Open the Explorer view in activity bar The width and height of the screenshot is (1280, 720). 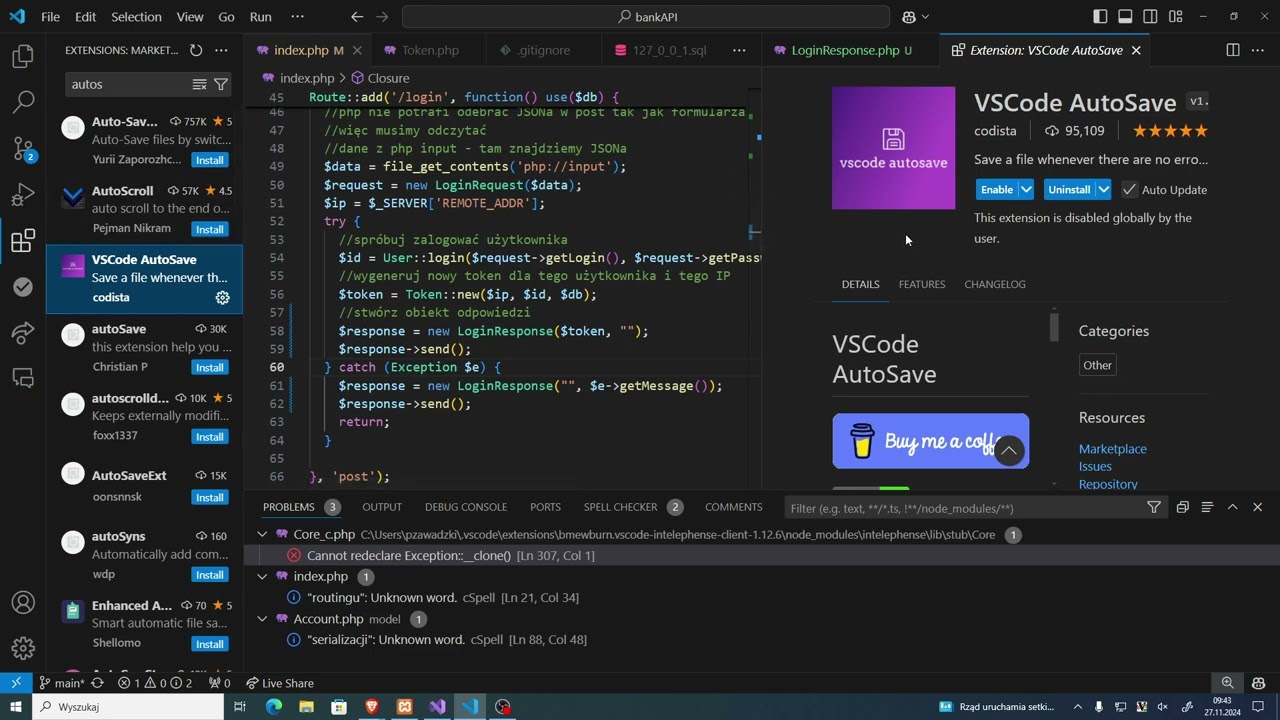[x=23, y=56]
